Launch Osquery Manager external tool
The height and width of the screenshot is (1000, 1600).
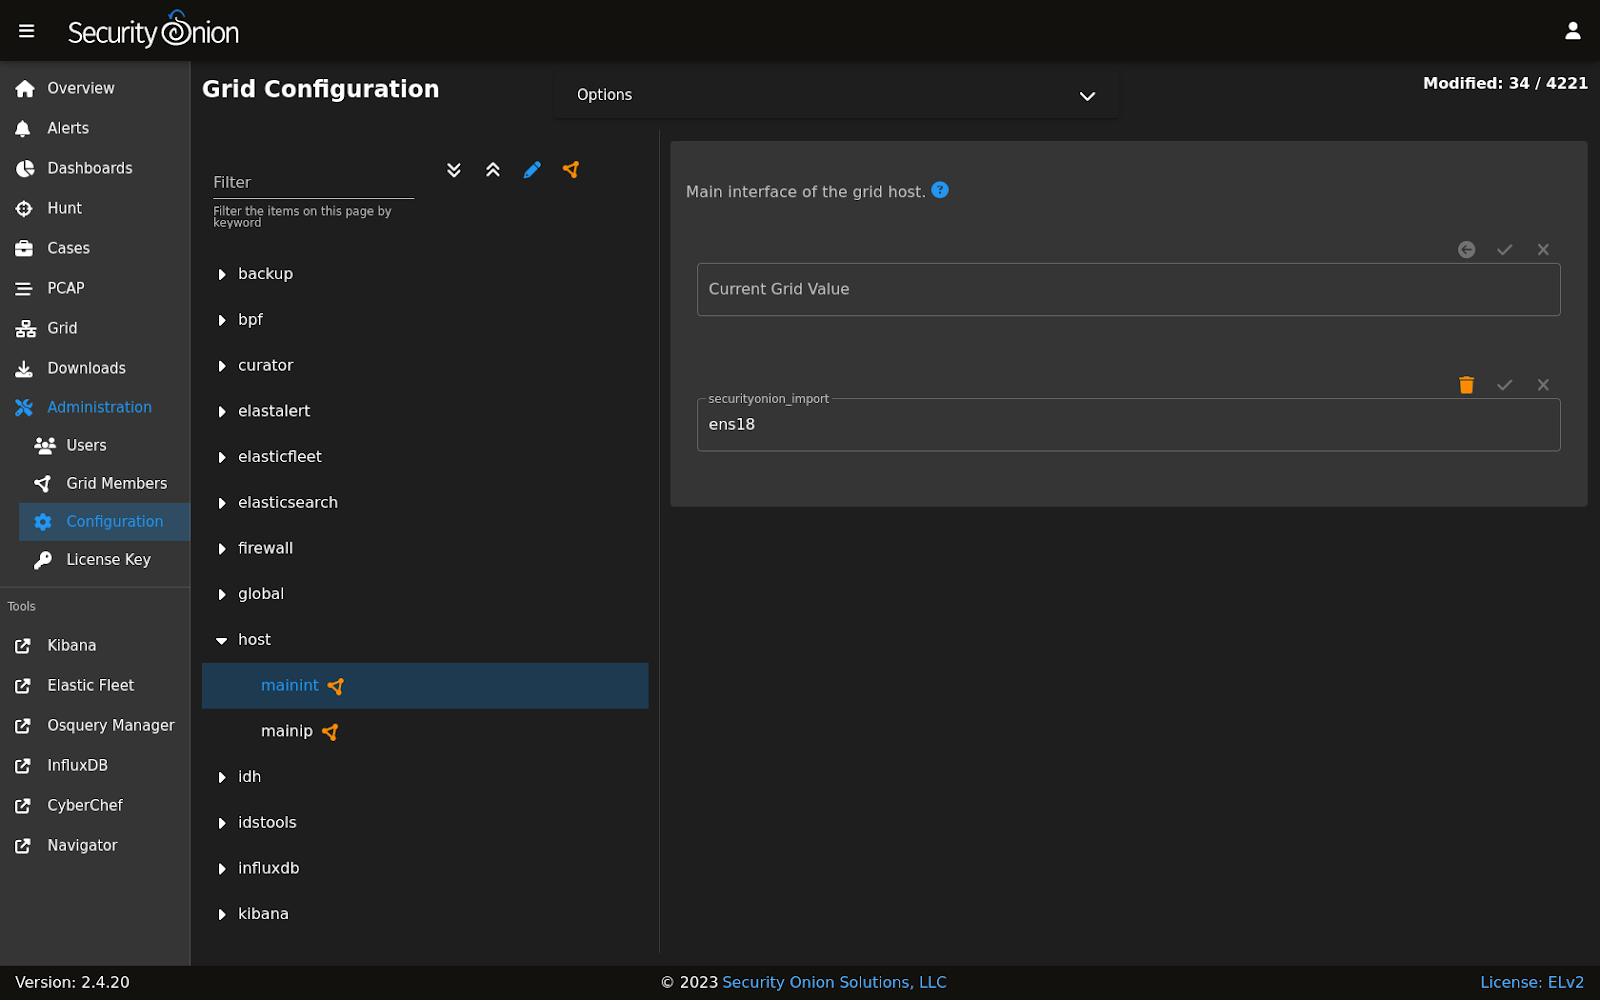point(95,725)
